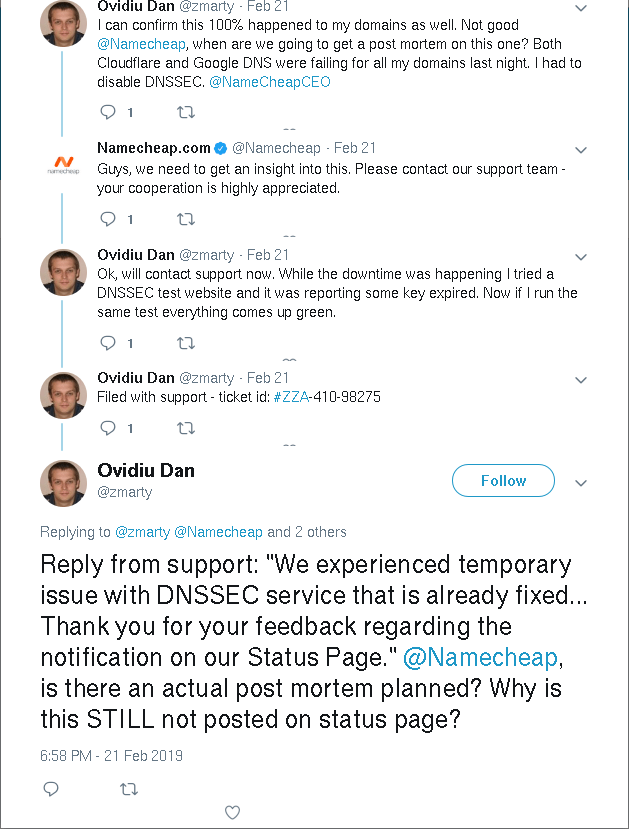Click the blue verified badge next to Namecheap.com
The height and width of the screenshot is (829, 629).
coord(222,147)
